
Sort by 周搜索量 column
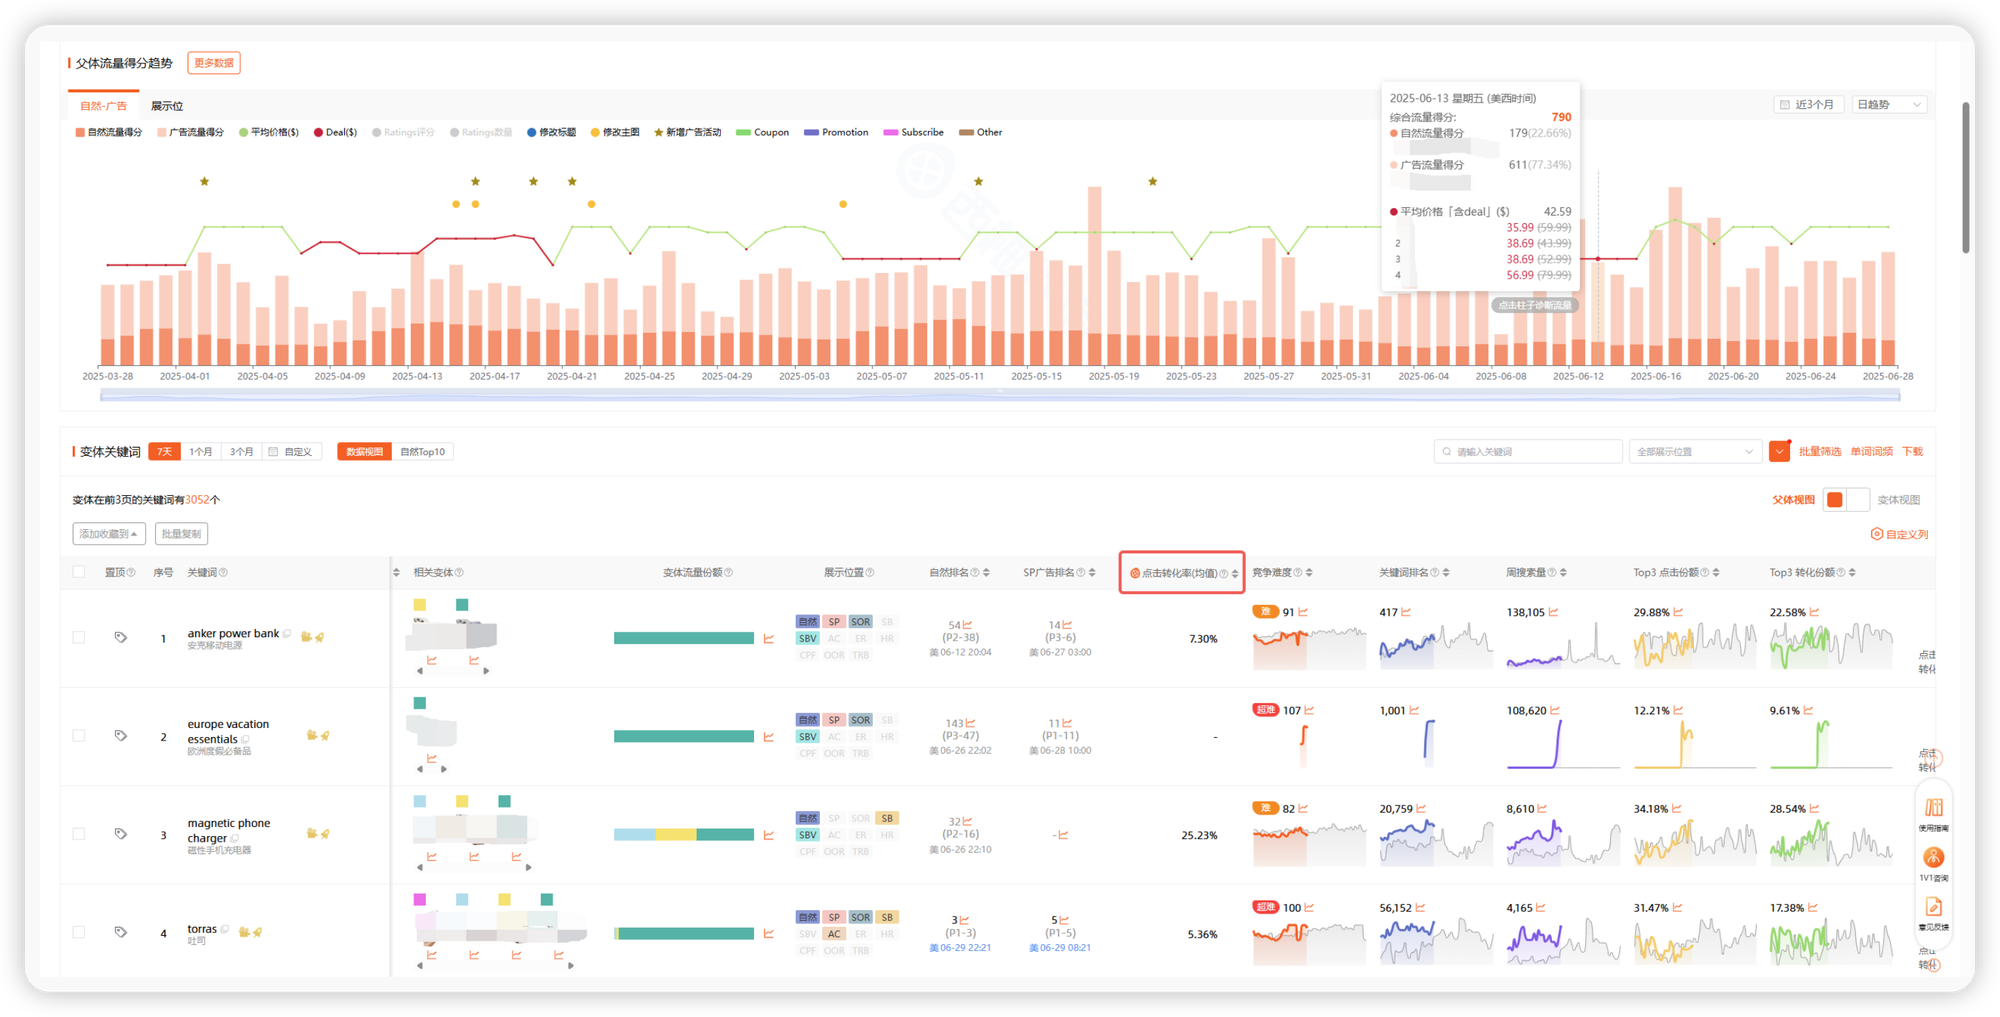tap(1563, 573)
